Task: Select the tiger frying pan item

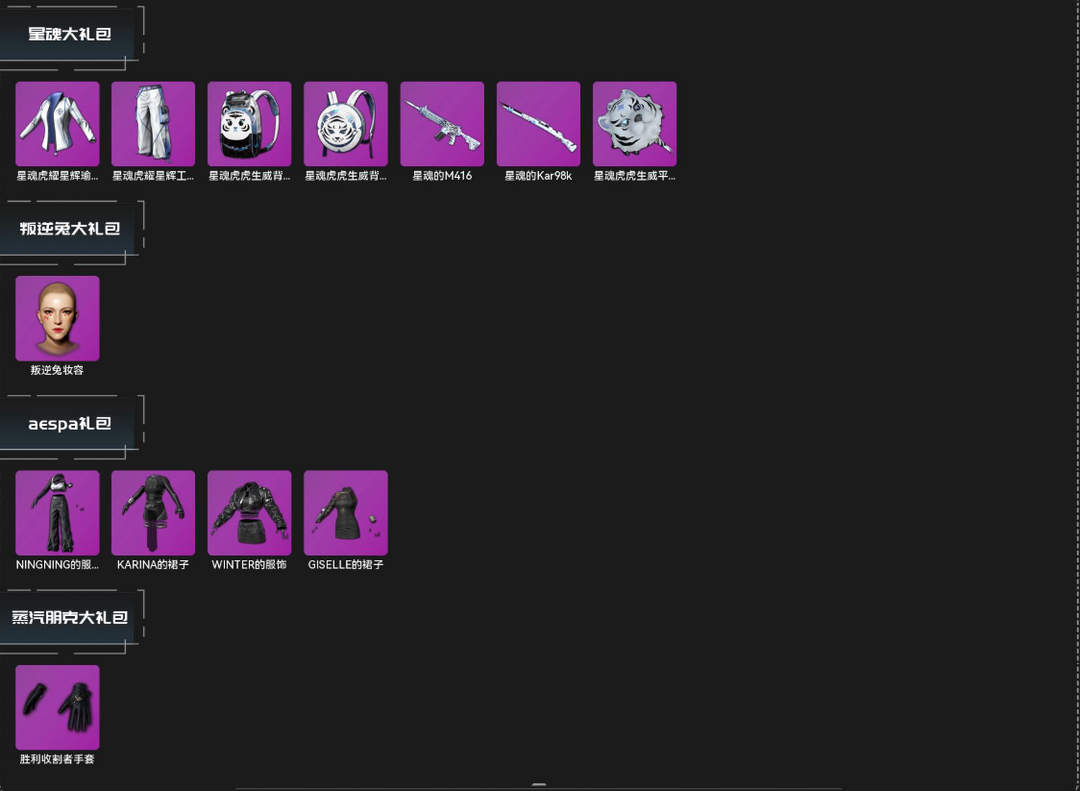Action: click(634, 124)
